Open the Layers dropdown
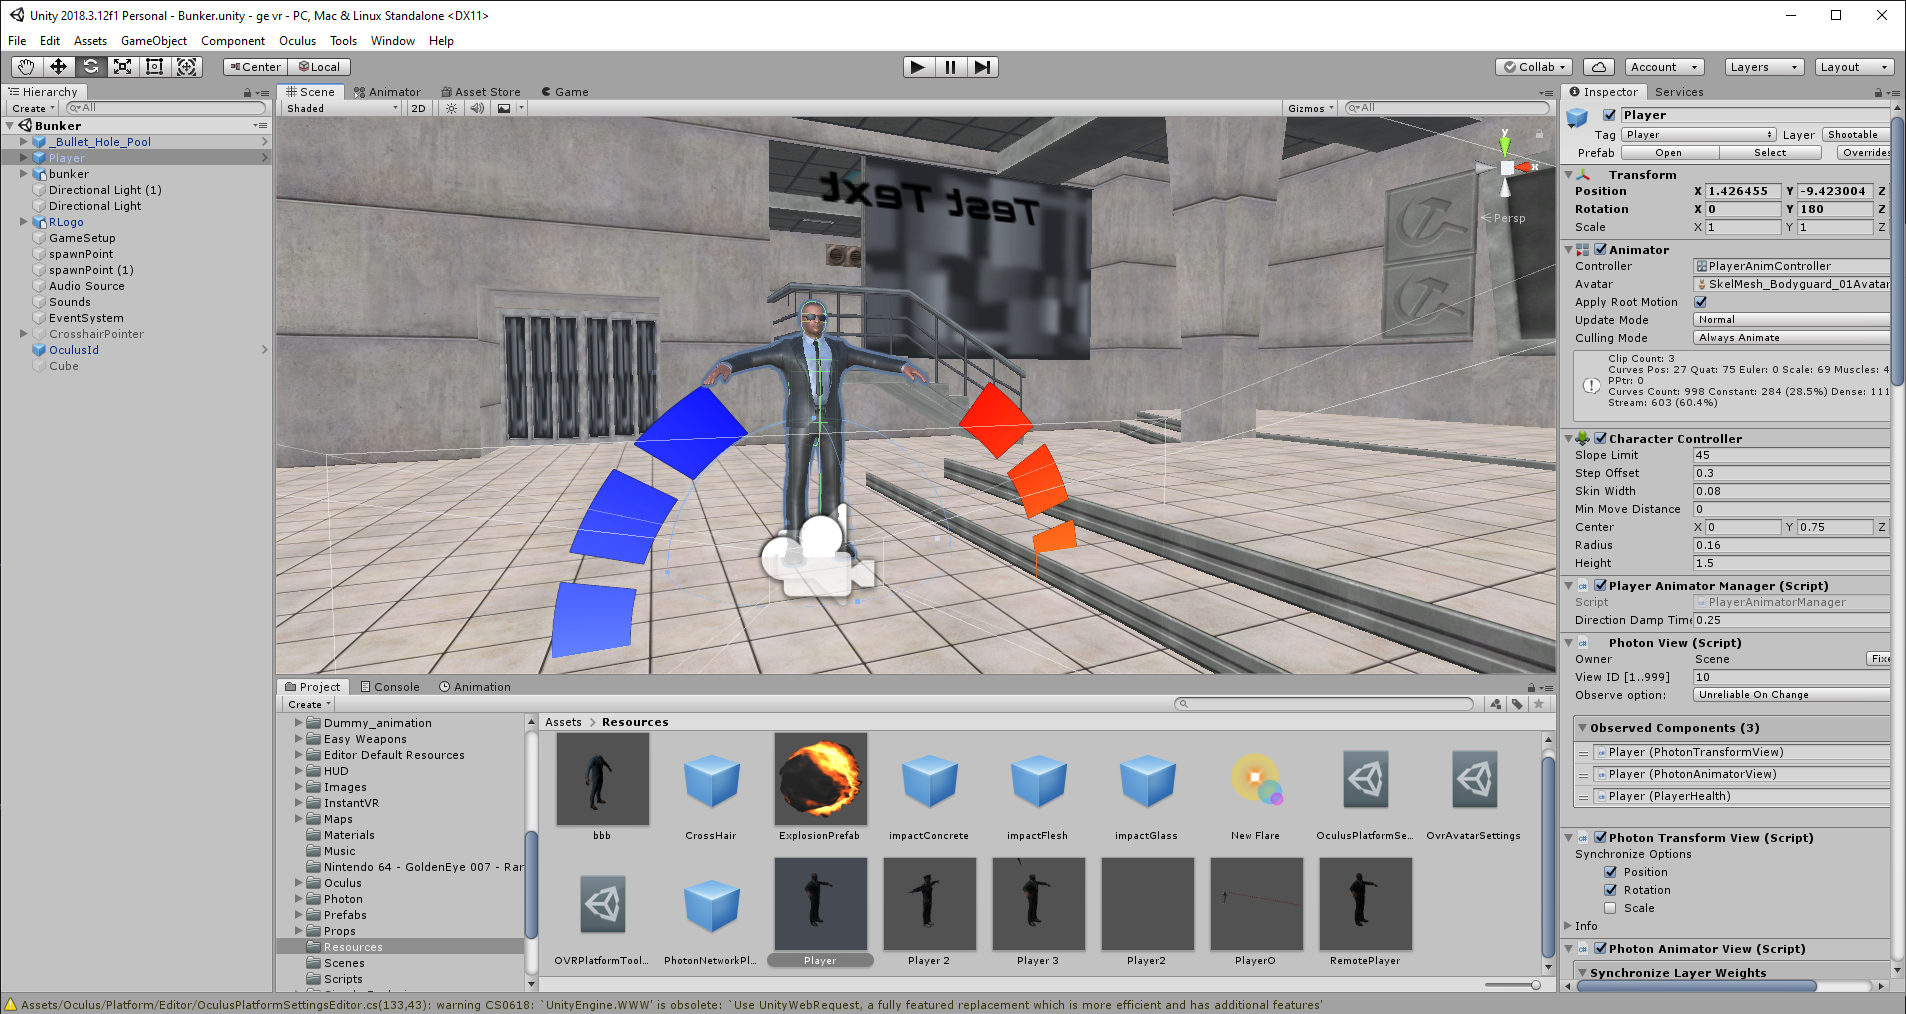This screenshot has height=1014, width=1906. (x=1764, y=67)
